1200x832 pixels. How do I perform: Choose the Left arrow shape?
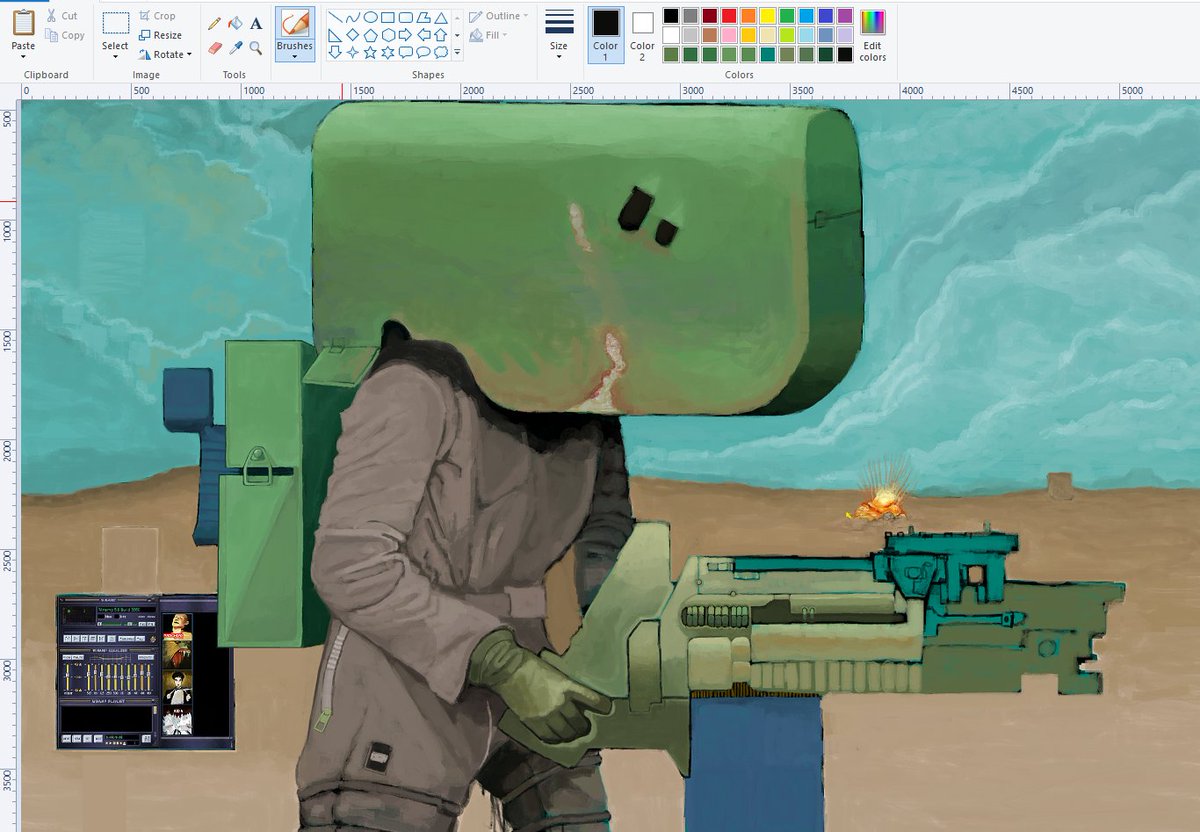coord(422,35)
